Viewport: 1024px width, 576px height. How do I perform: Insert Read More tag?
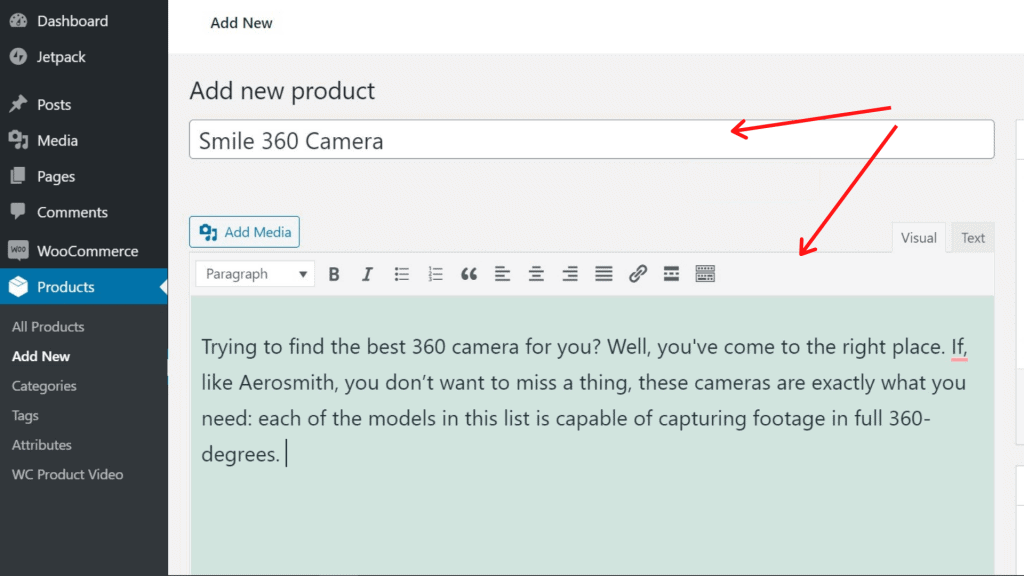pyautogui.click(x=671, y=274)
